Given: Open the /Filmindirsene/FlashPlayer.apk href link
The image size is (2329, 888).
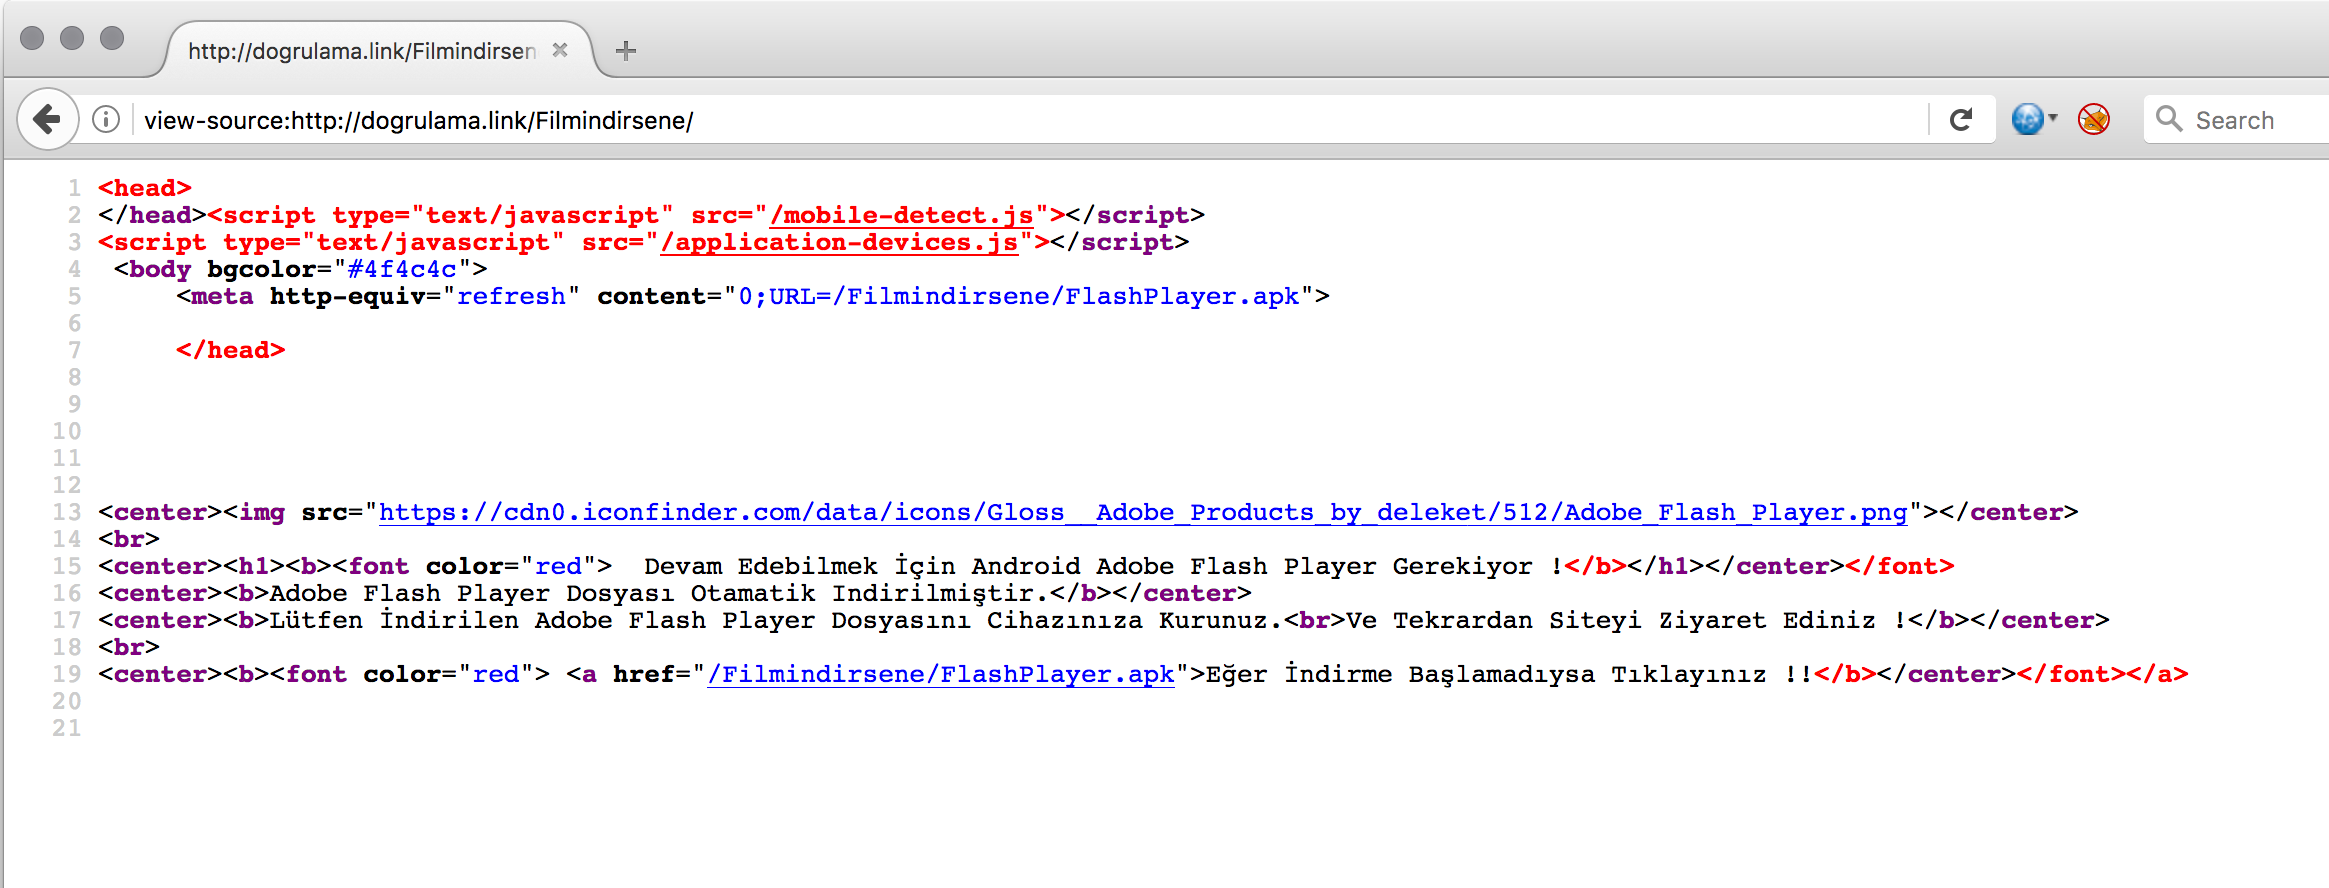Looking at the screenshot, I should [x=940, y=674].
